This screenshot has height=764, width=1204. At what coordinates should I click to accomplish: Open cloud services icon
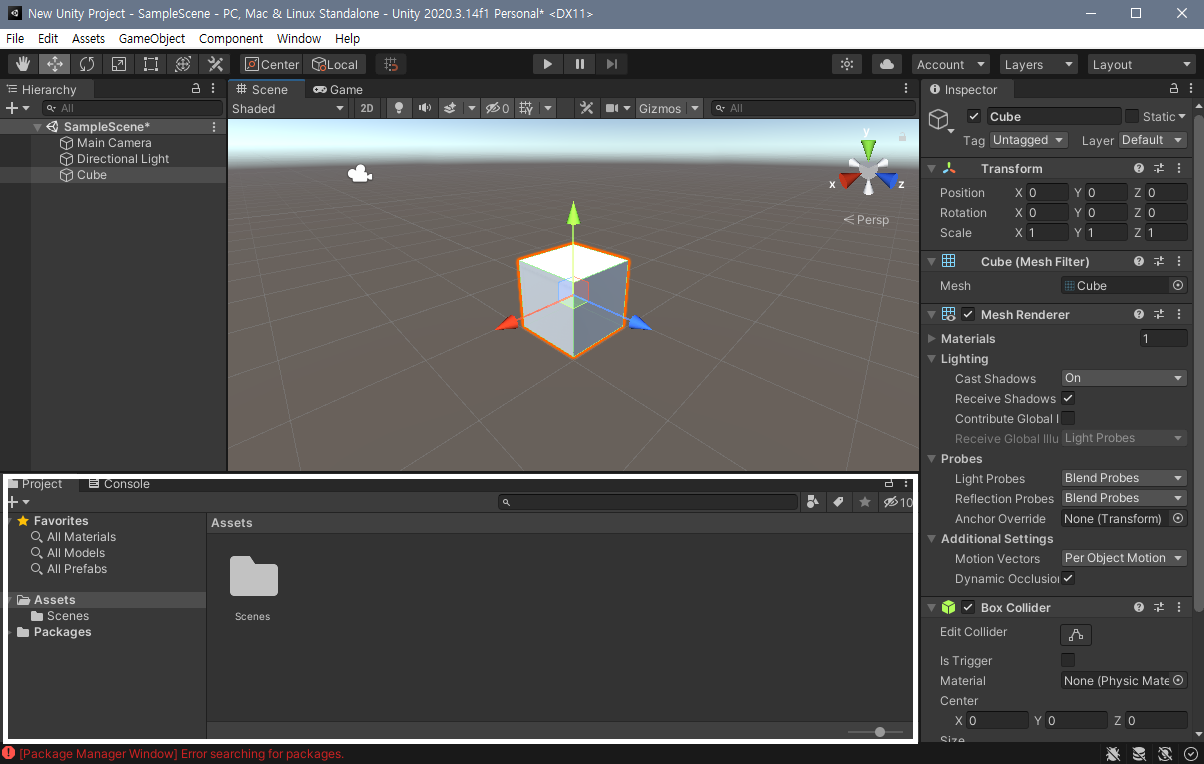pyautogui.click(x=886, y=64)
